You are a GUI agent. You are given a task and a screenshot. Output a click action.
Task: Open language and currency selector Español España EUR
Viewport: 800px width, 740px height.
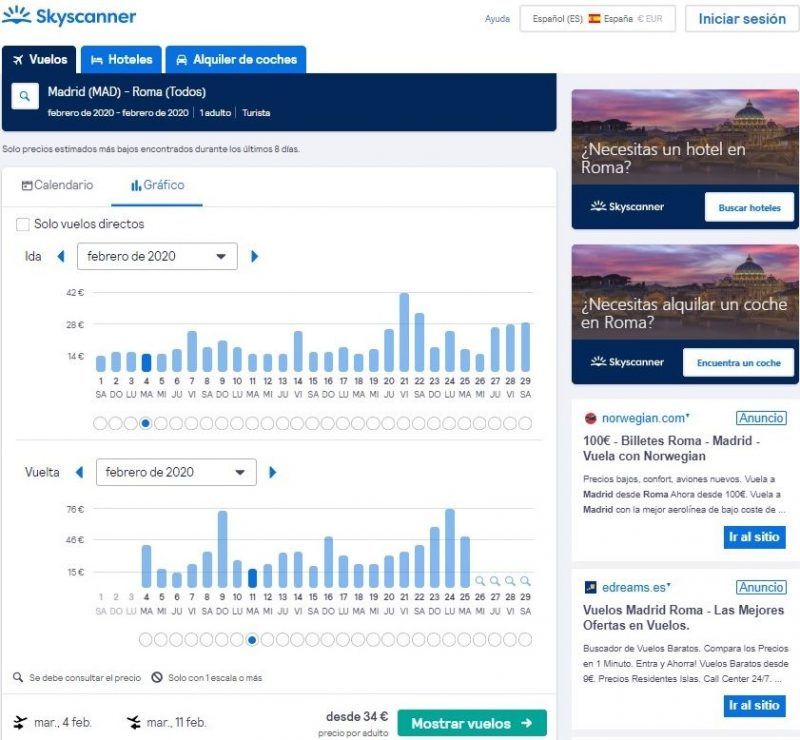point(598,19)
